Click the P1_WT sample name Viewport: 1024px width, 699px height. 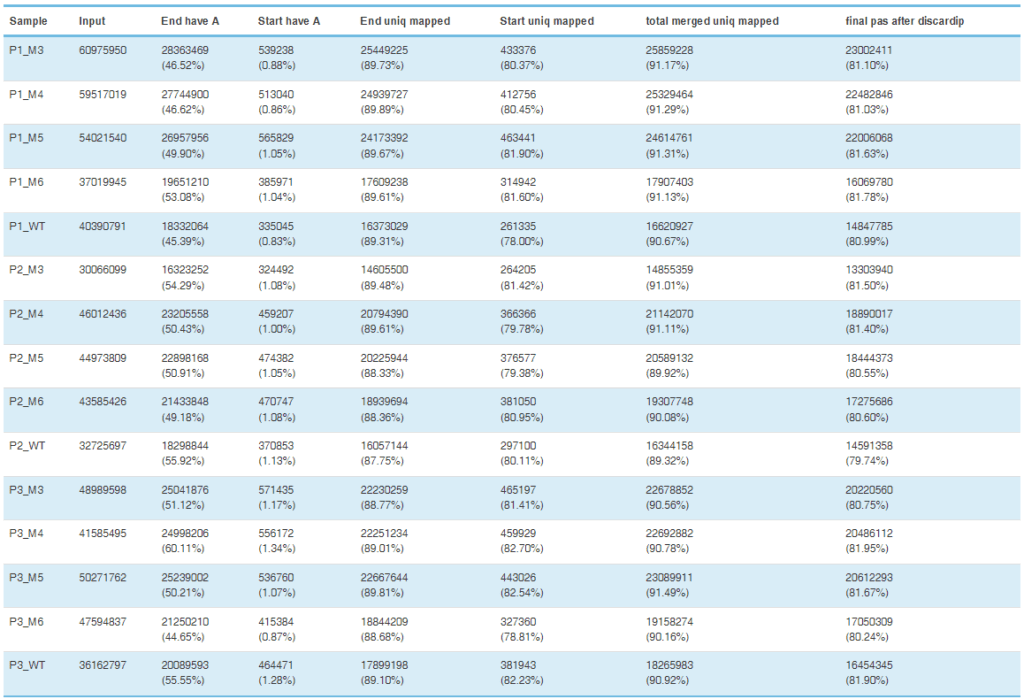point(28,226)
